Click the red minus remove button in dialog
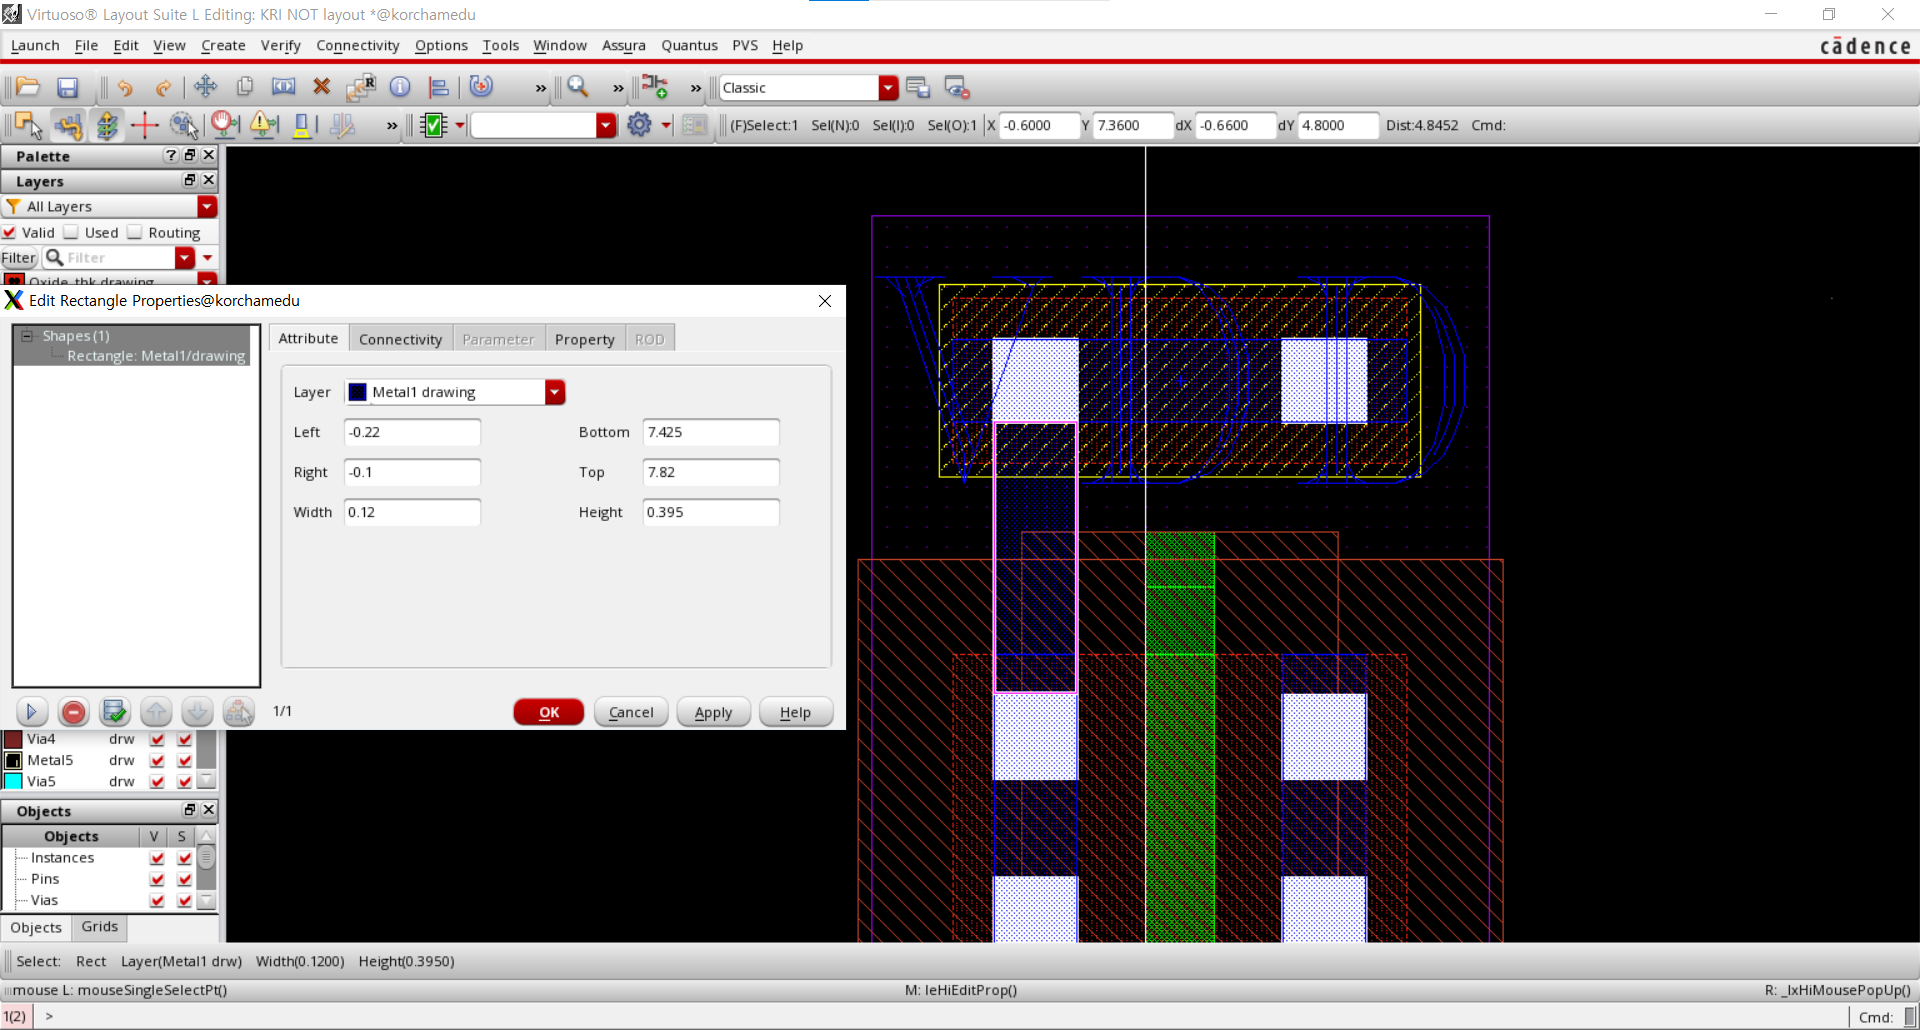Viewport: 1920px width, 1030px height. tap(73, 712)
